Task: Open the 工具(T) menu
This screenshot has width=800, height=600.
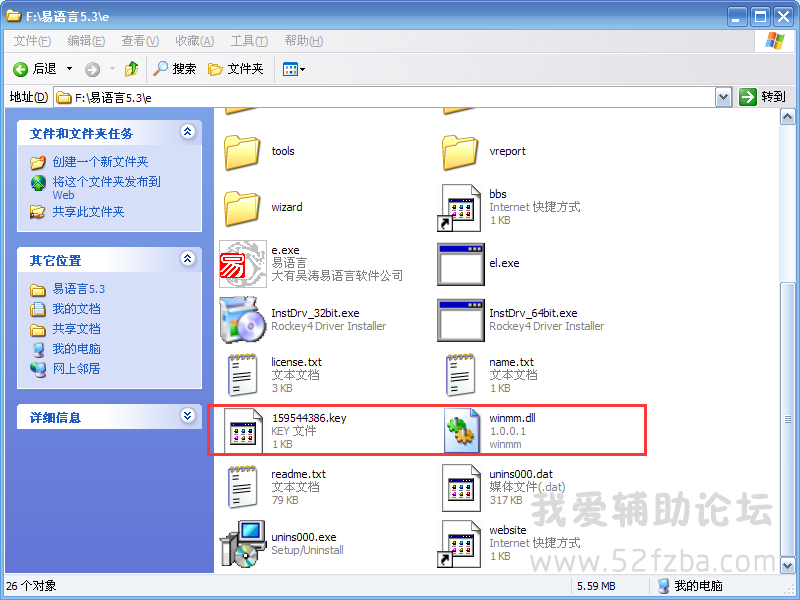Action: pyautogui.click(x=249, y=41)
